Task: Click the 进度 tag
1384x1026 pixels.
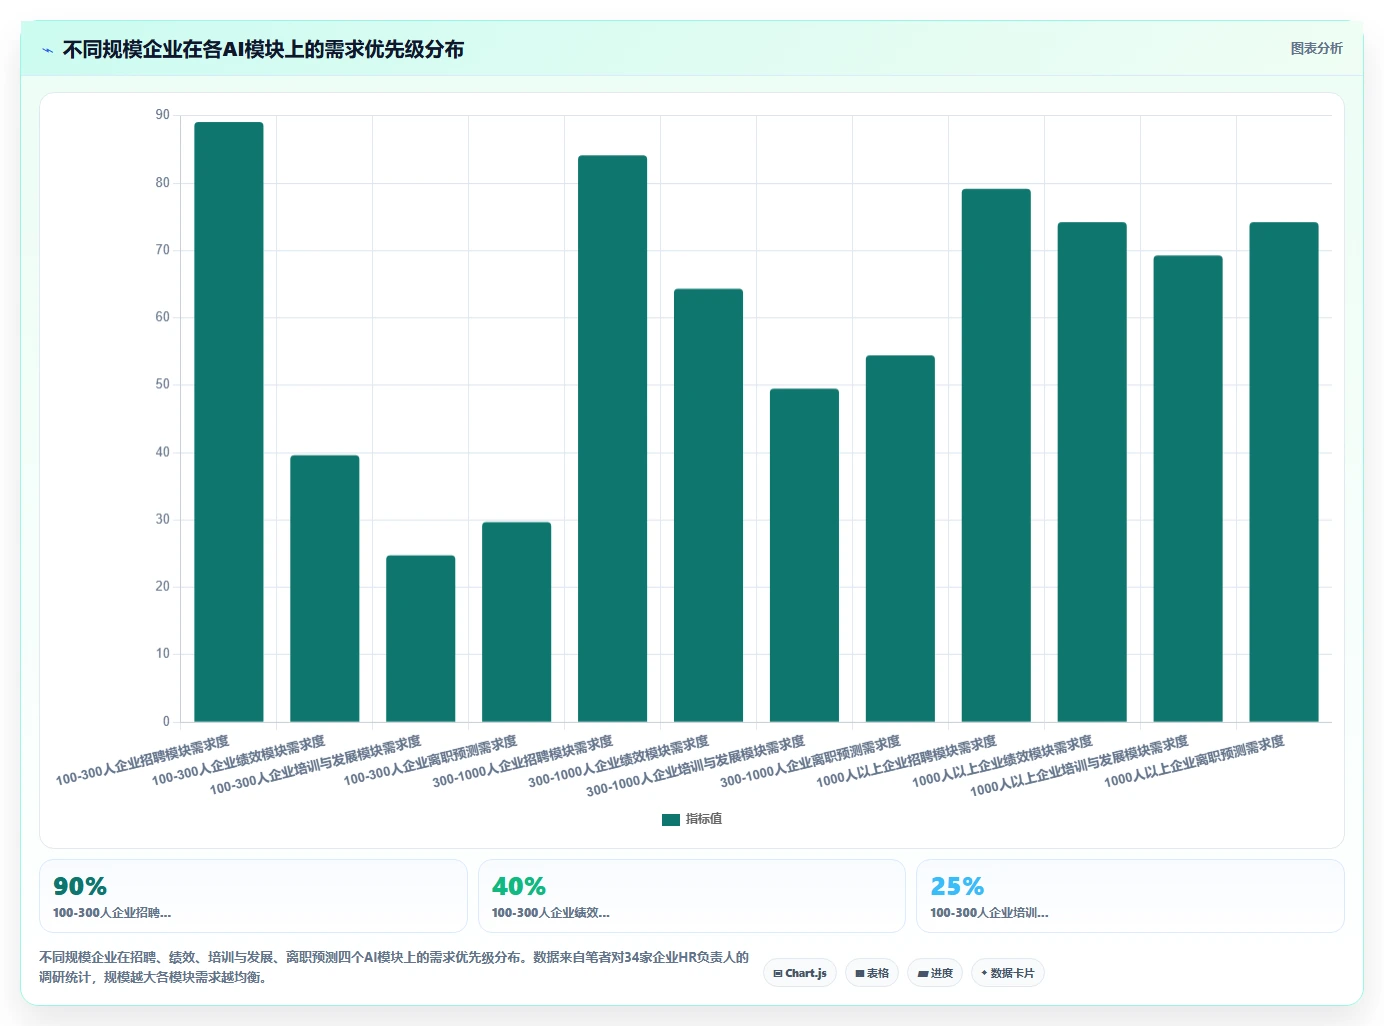Action: 935,973
